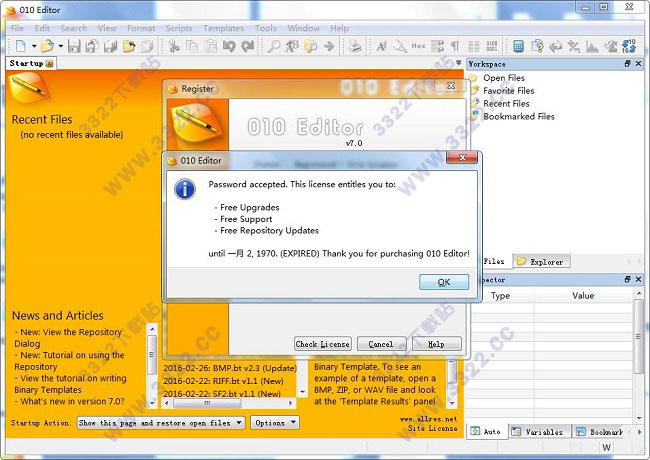This screenshot has height=460, width=650.
Task: Expand the Open file dropdown arrow
Action: [61, 46]
